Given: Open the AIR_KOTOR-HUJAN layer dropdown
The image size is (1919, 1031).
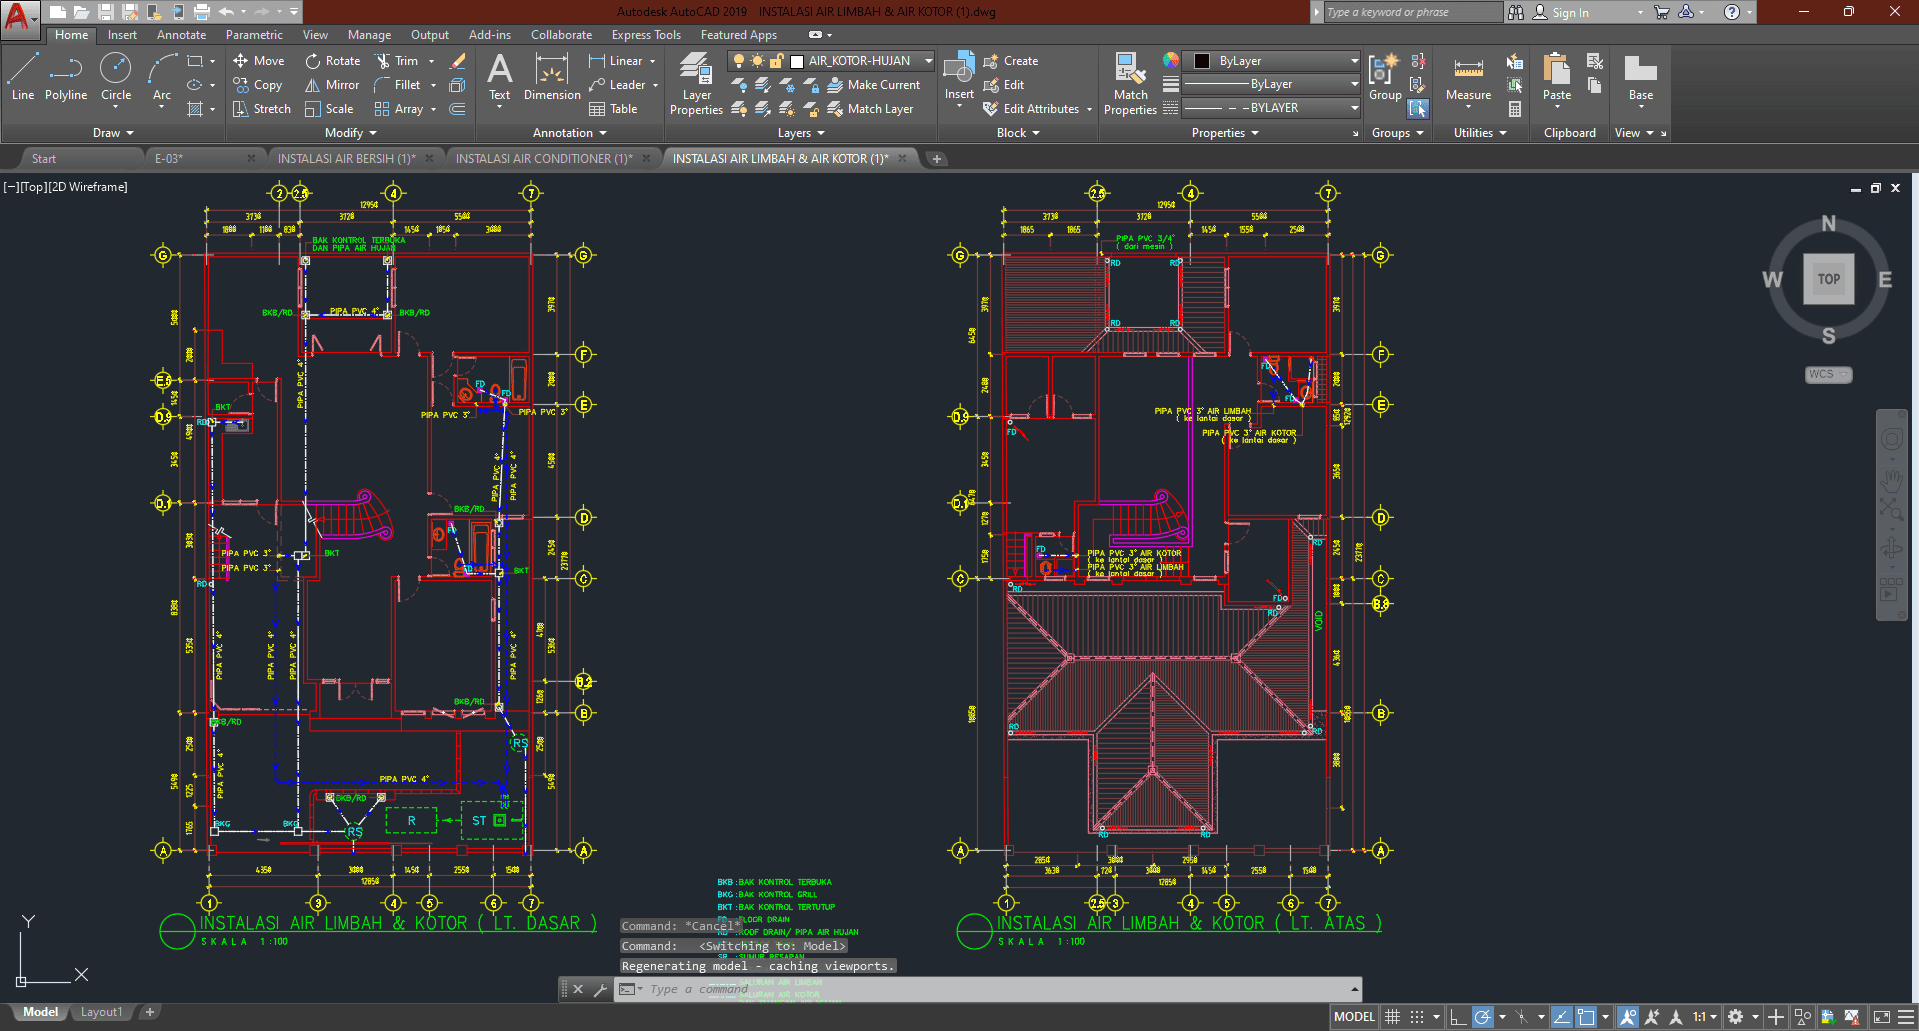Looking at the screenshot, I should pos(928,61).
